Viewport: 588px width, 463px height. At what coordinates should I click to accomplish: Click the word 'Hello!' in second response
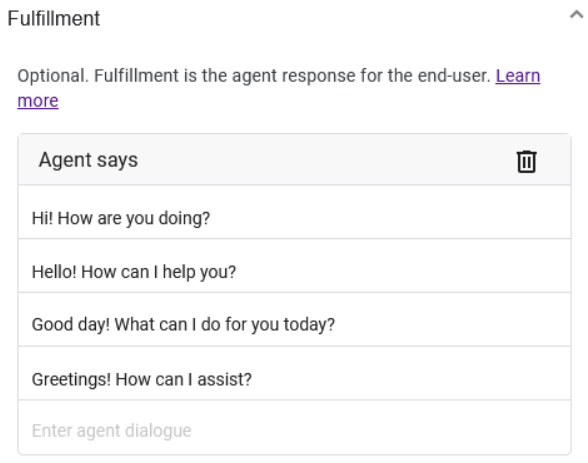coord(54,272)
